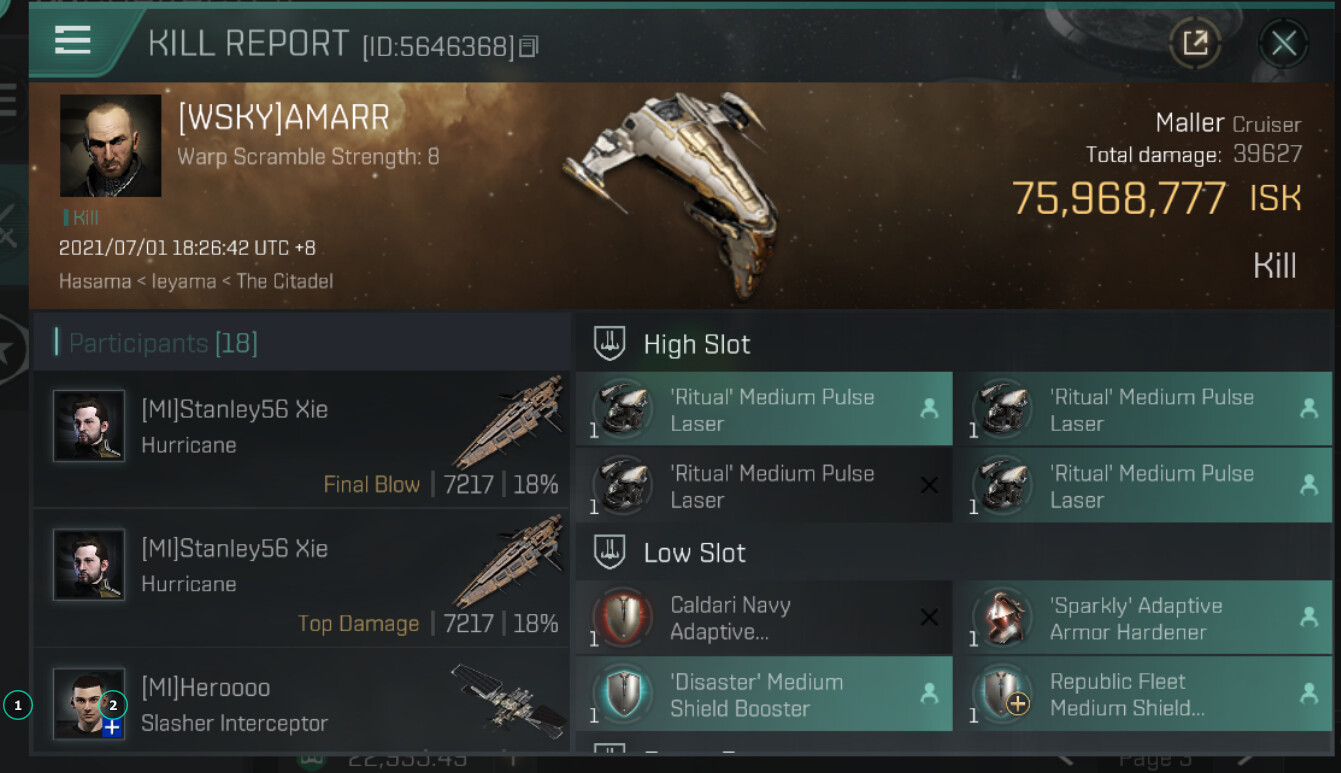This screenshot has height=773, width=1341.
Task: Copy the kill report ID
Action: click(529, 46)
